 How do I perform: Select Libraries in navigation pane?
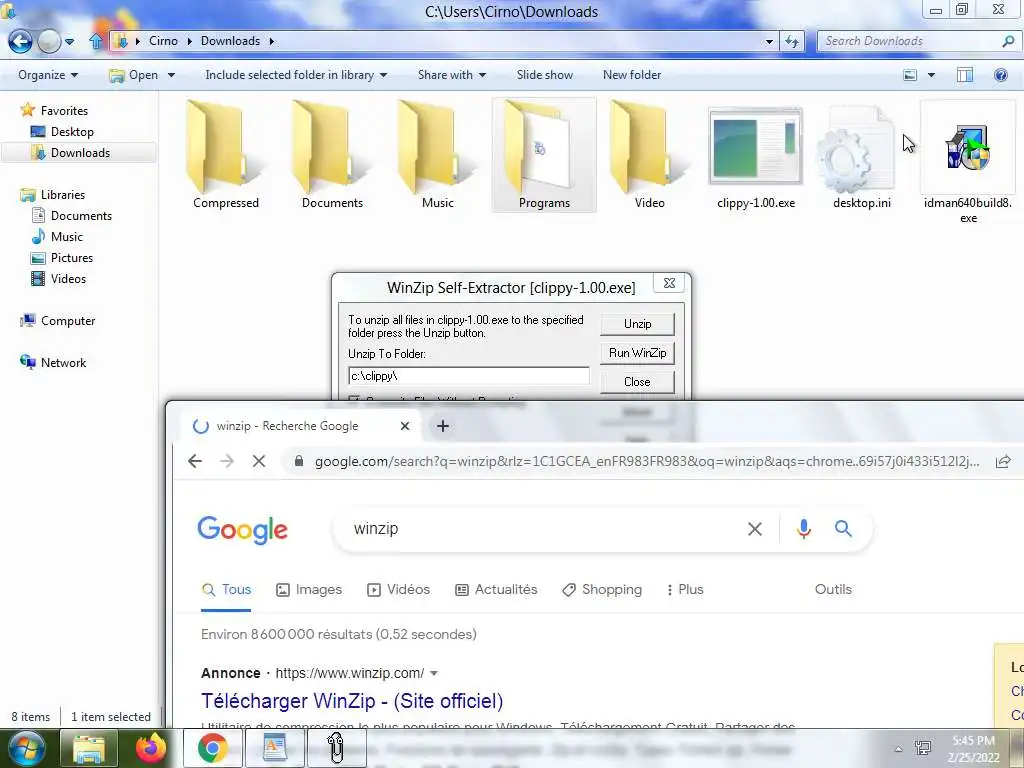click(63, 195)
